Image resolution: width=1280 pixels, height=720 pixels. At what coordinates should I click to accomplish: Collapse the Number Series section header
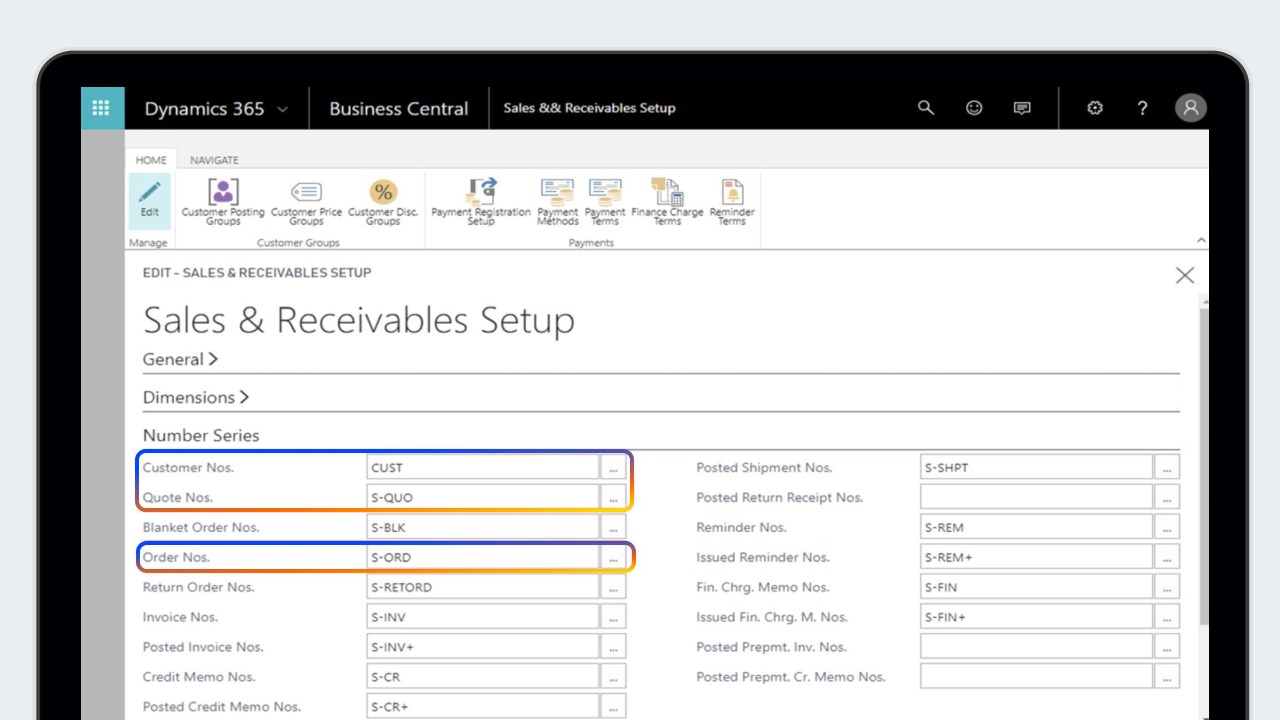point(201,435)
